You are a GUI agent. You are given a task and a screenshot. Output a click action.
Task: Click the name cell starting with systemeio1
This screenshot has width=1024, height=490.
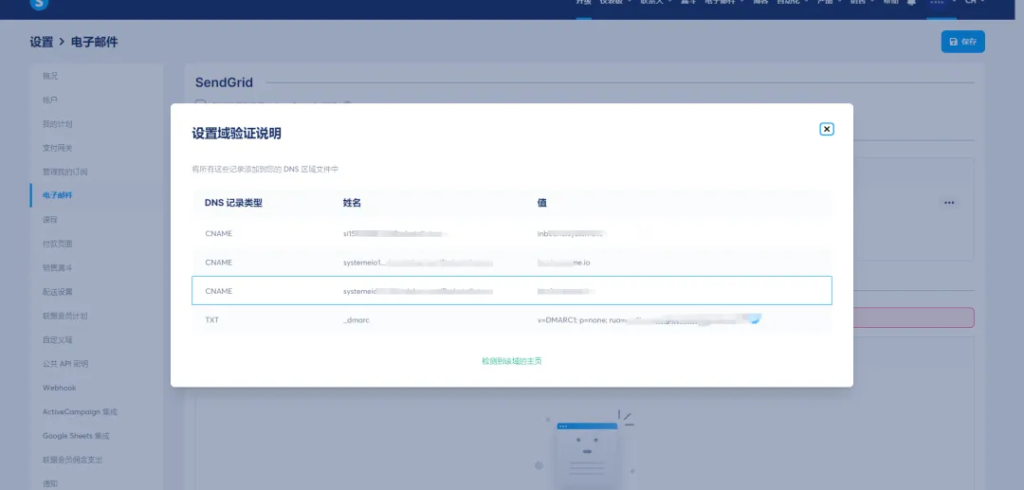pyautogui.click(x=417, y=263)
